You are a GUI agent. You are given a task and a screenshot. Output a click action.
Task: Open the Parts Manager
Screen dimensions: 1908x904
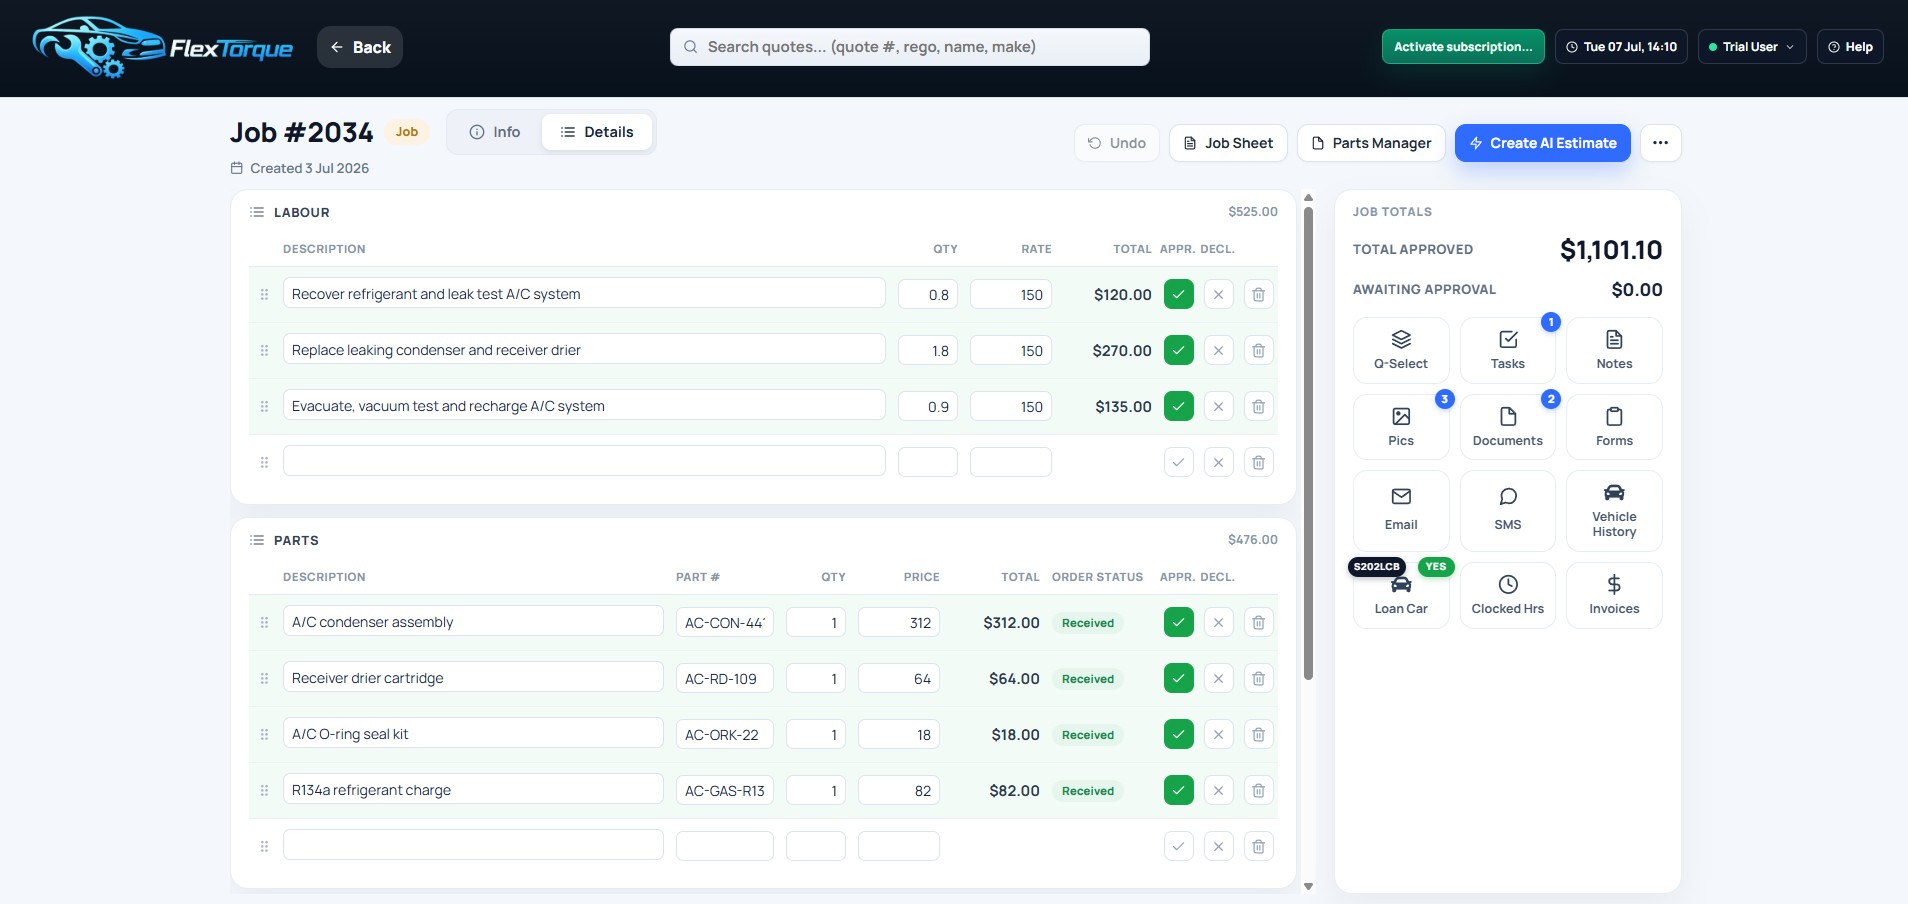pyautogui.click(x=1371, y=143)
